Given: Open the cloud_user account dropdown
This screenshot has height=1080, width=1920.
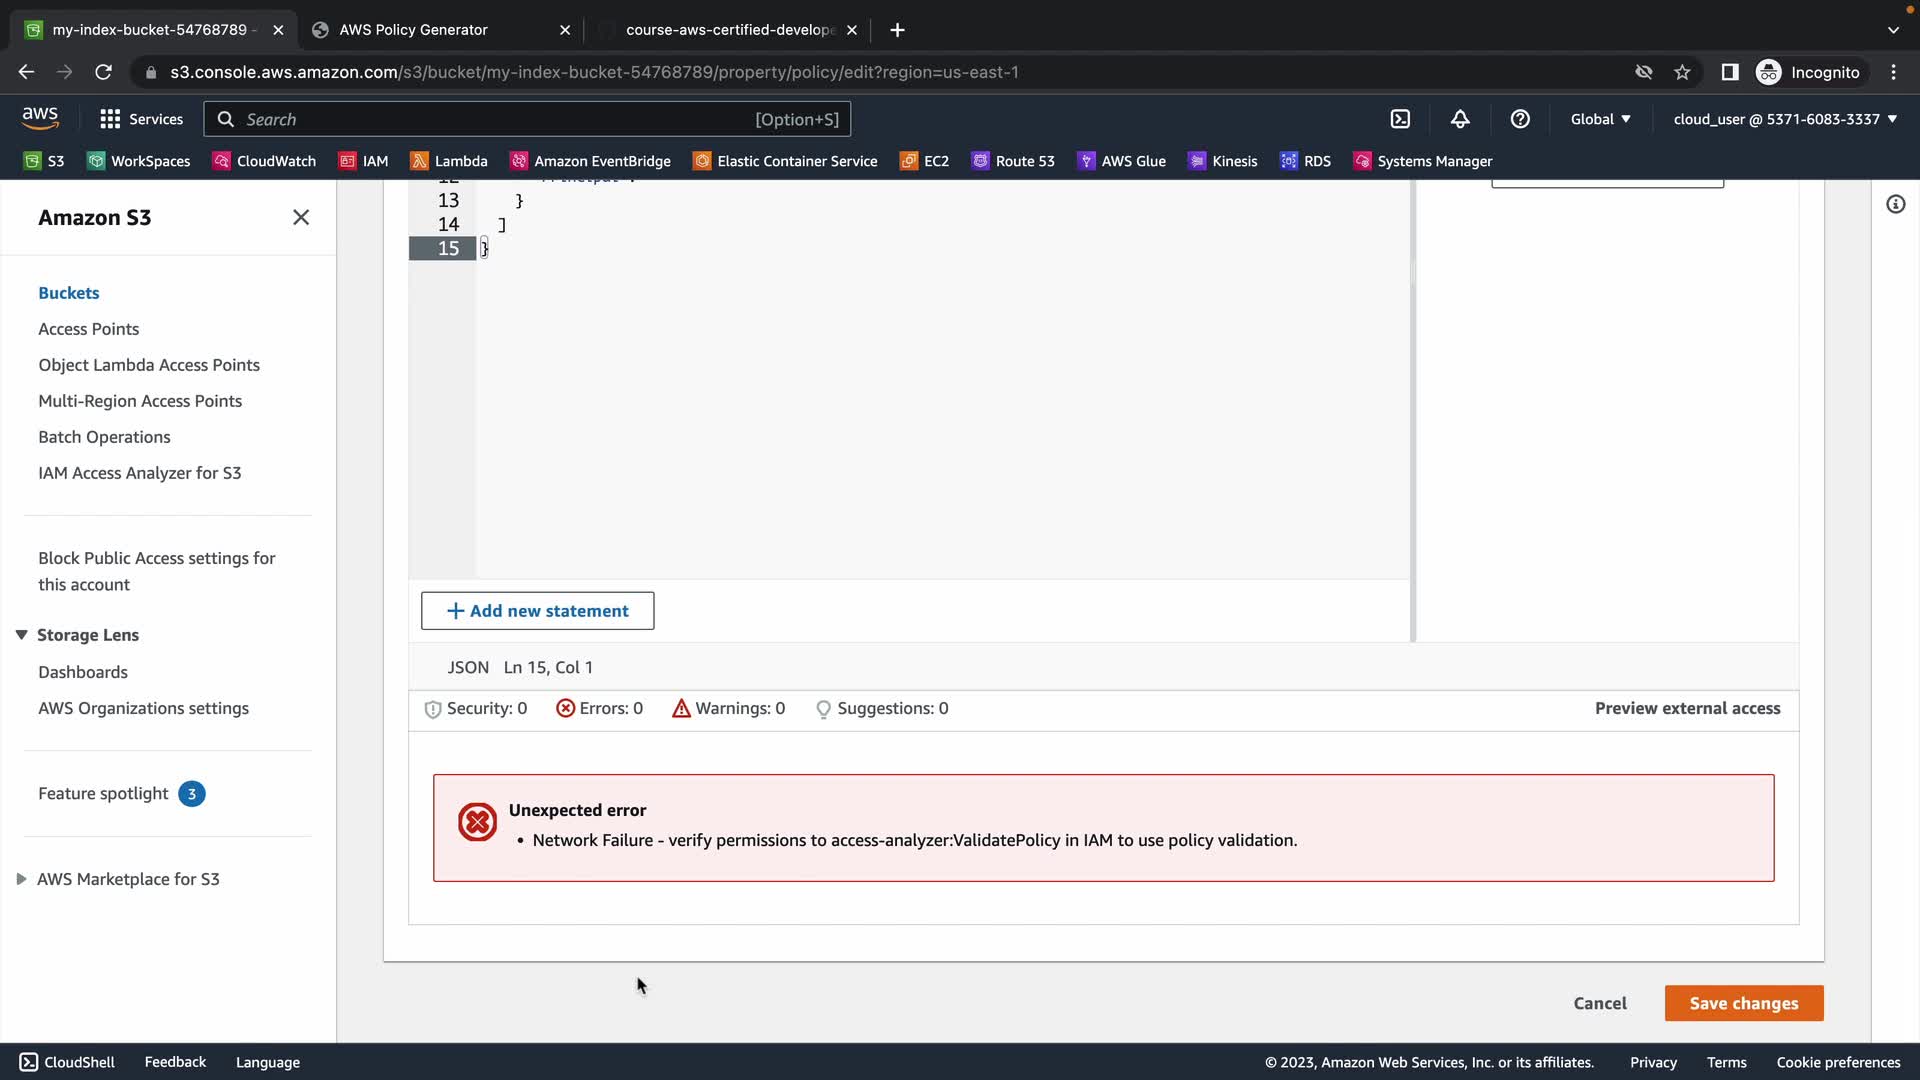Looking at the screenshot, I should pyautogui.click(x=1785, y=119).
